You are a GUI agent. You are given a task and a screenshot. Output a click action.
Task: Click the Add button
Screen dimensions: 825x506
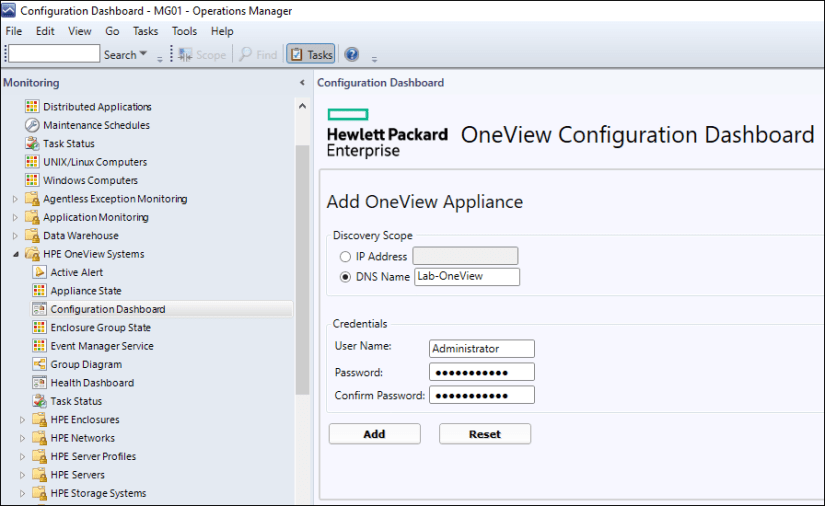pos(375,434)
